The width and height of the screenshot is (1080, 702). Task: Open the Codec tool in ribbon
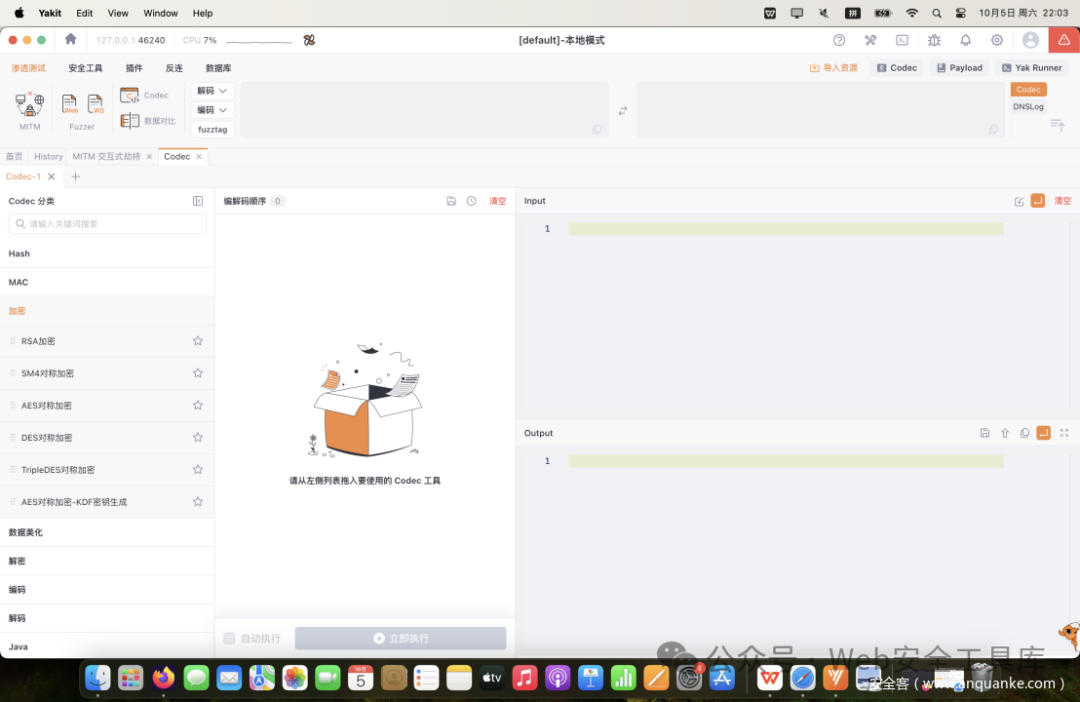pyautogui.click(x=144, y=95)
